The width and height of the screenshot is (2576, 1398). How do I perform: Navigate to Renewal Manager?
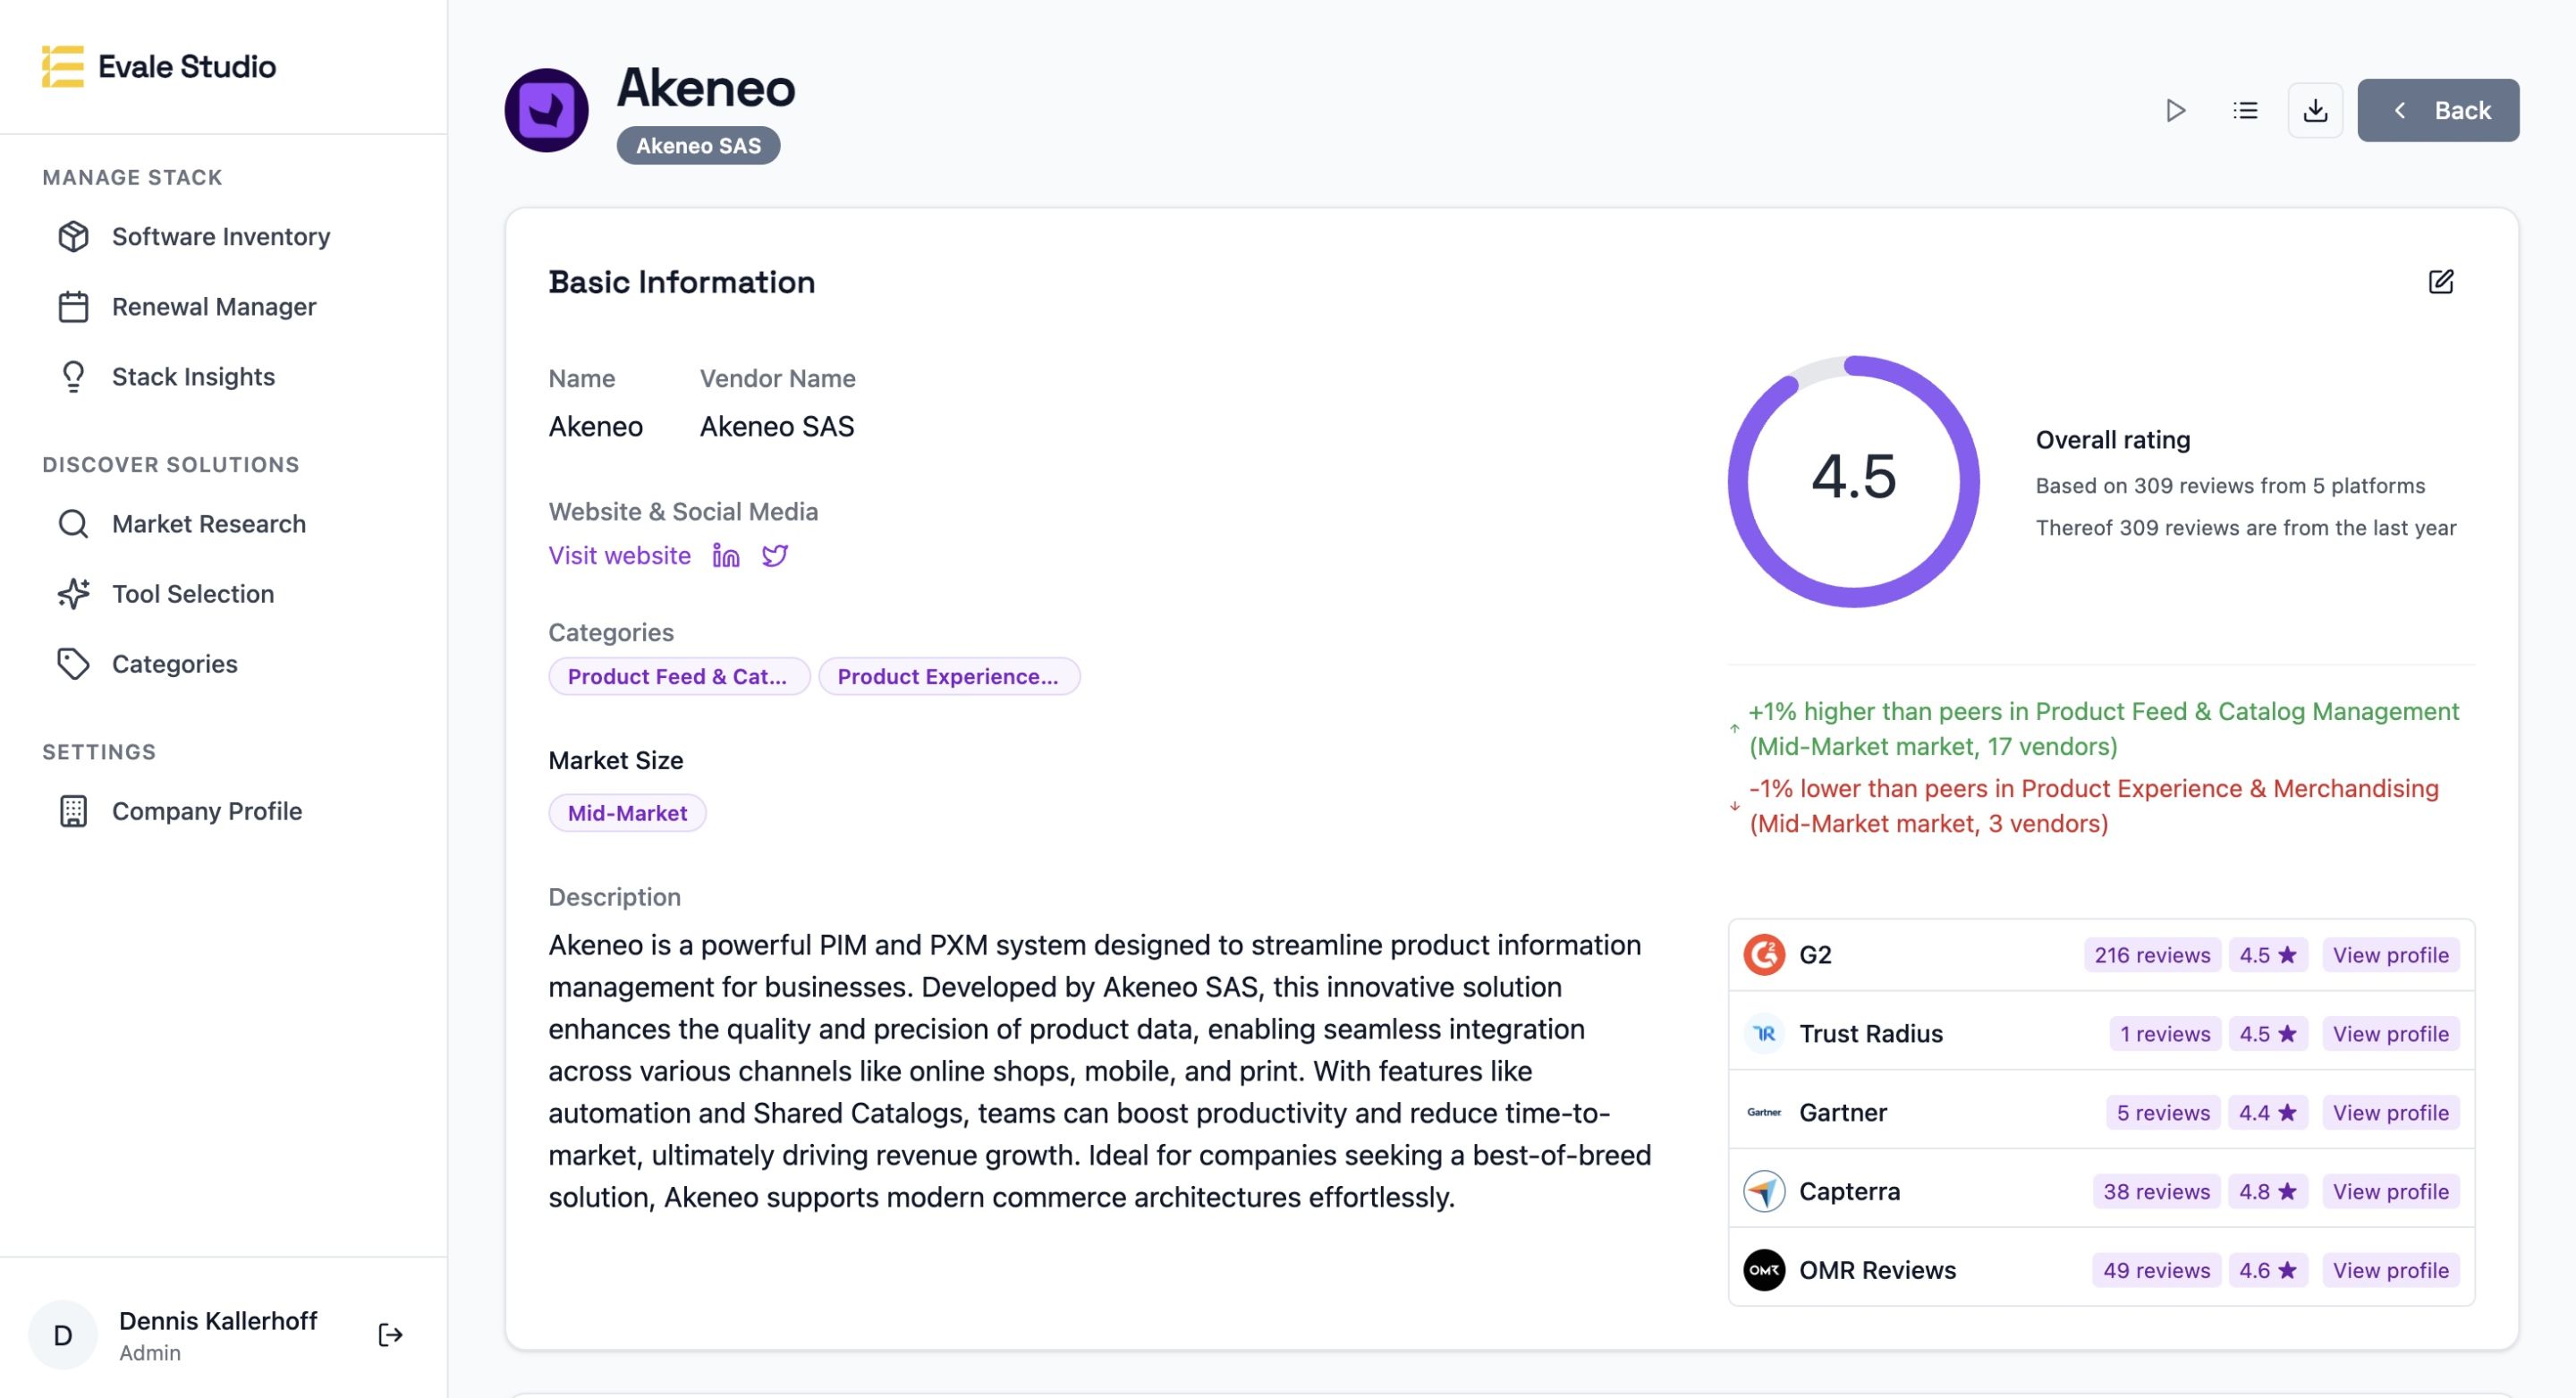213,307
